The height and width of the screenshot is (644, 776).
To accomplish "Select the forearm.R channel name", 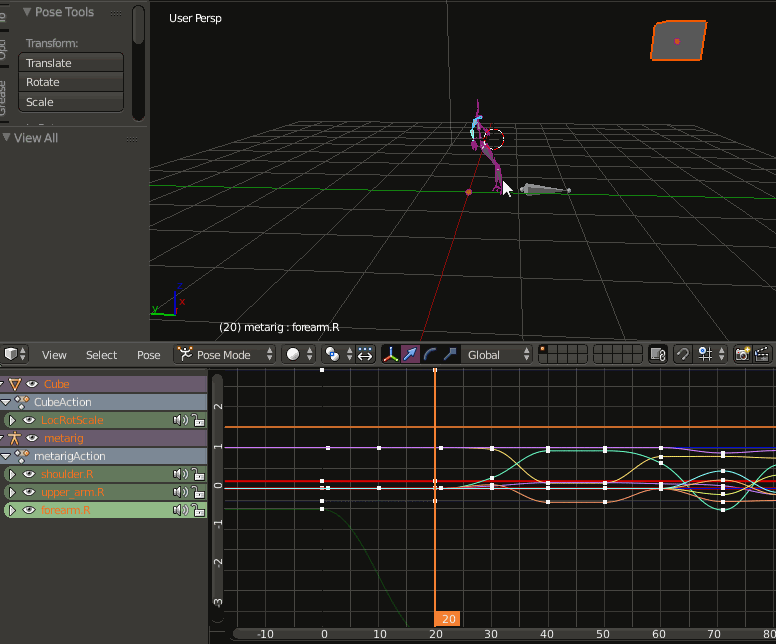I will [x=65, y=510].
